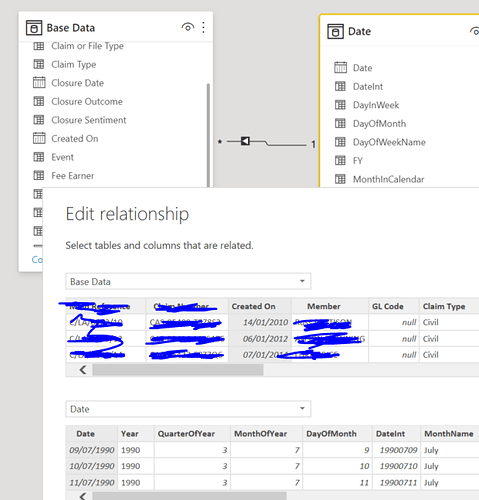The height and width of the screenshot is (500, 479).
Task: Click the 19900711 DateInt cell
Action: point(396,482)
